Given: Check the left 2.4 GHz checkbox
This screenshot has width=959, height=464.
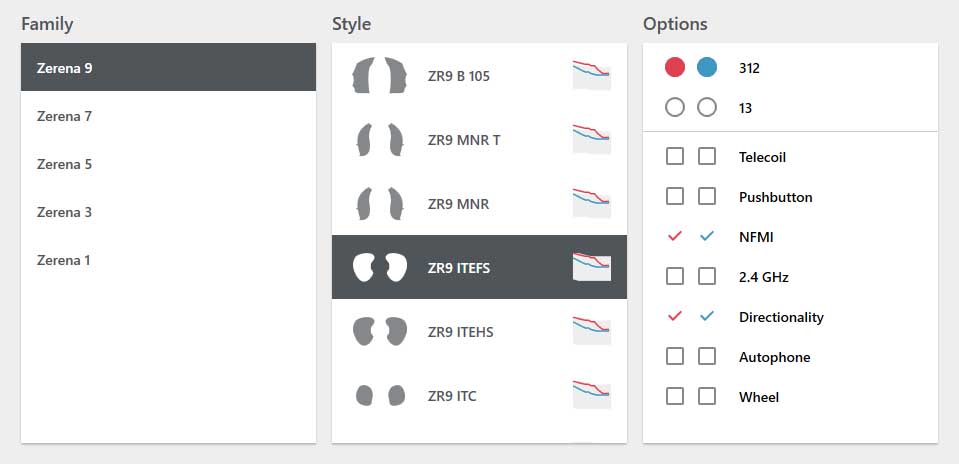Looking at the screenshot, I should [675, 276].
